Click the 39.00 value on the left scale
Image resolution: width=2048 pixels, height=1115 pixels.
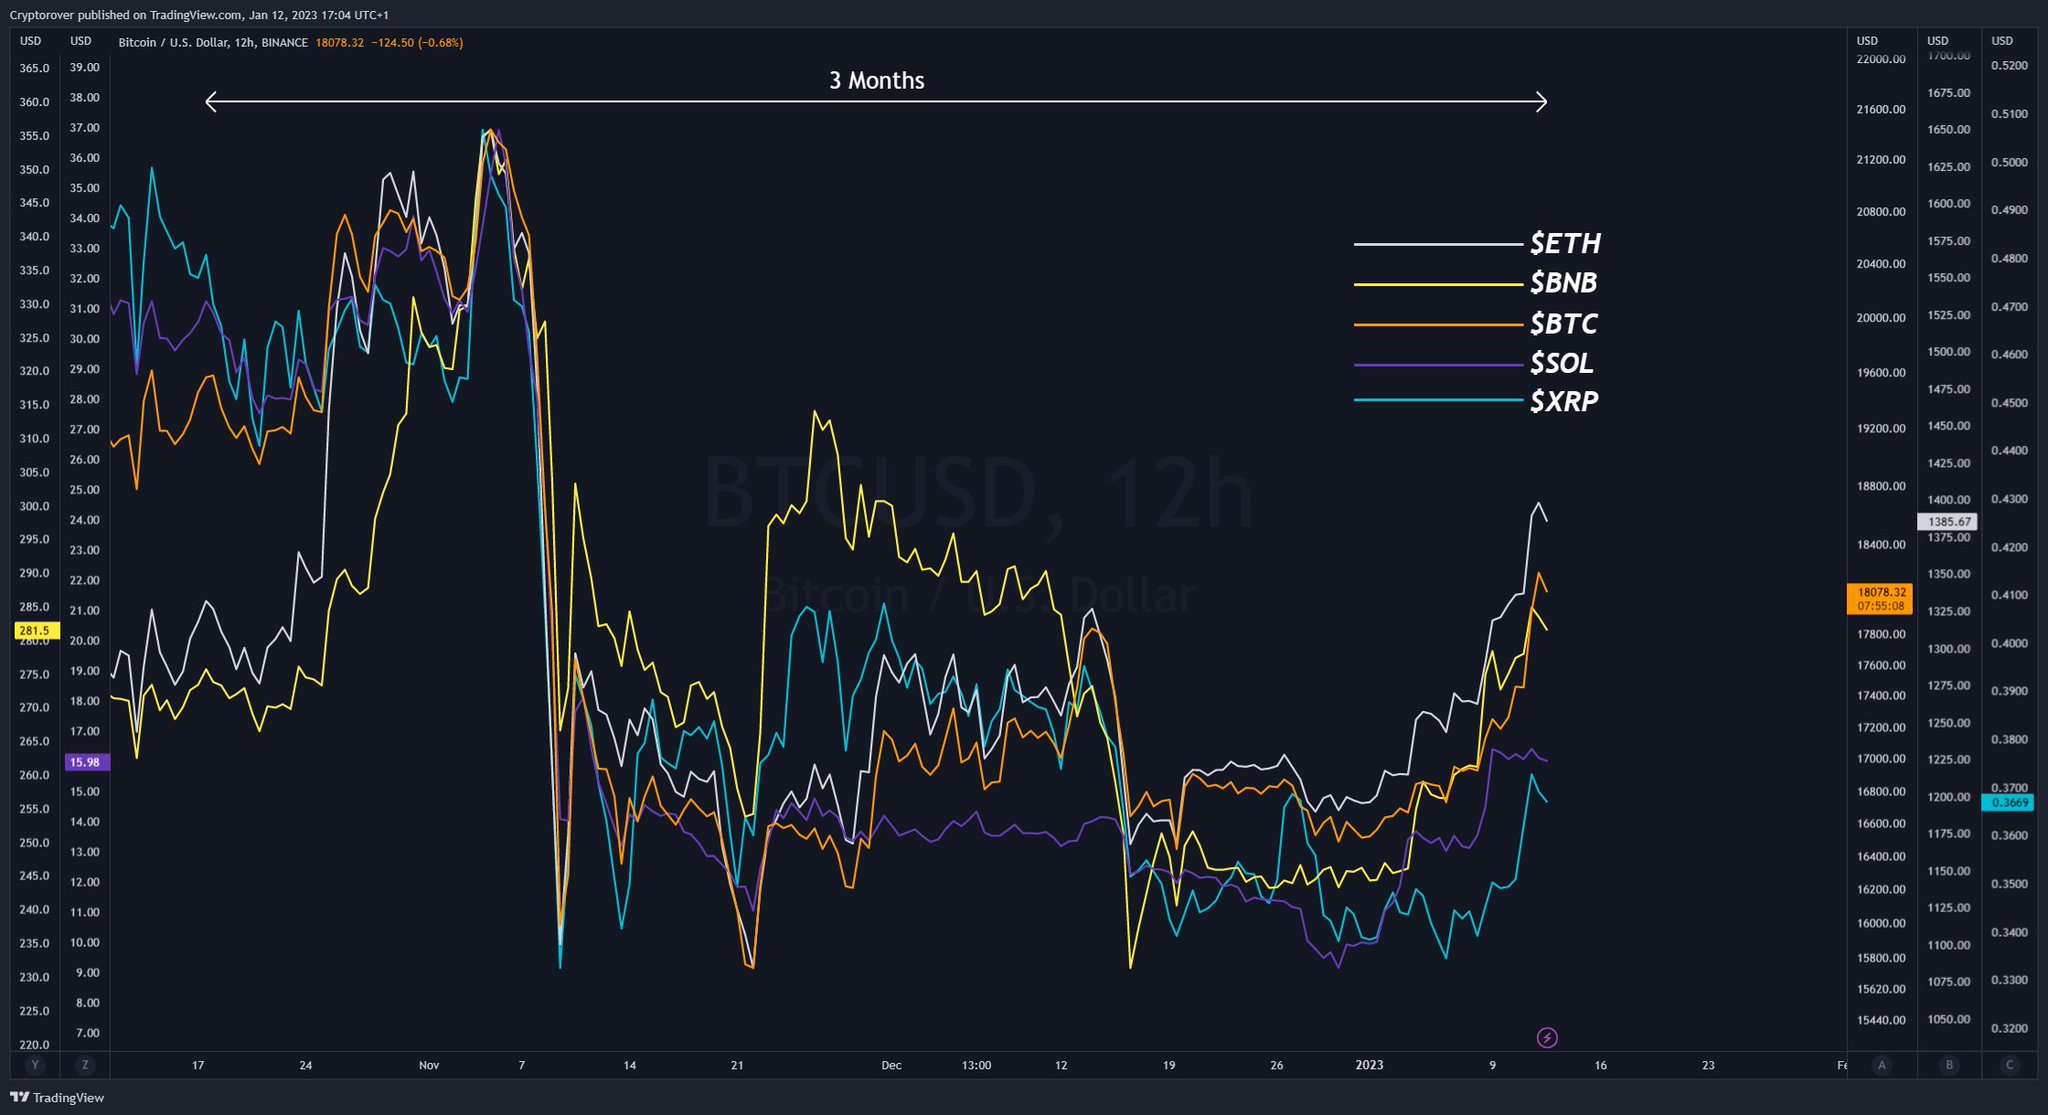84,68
